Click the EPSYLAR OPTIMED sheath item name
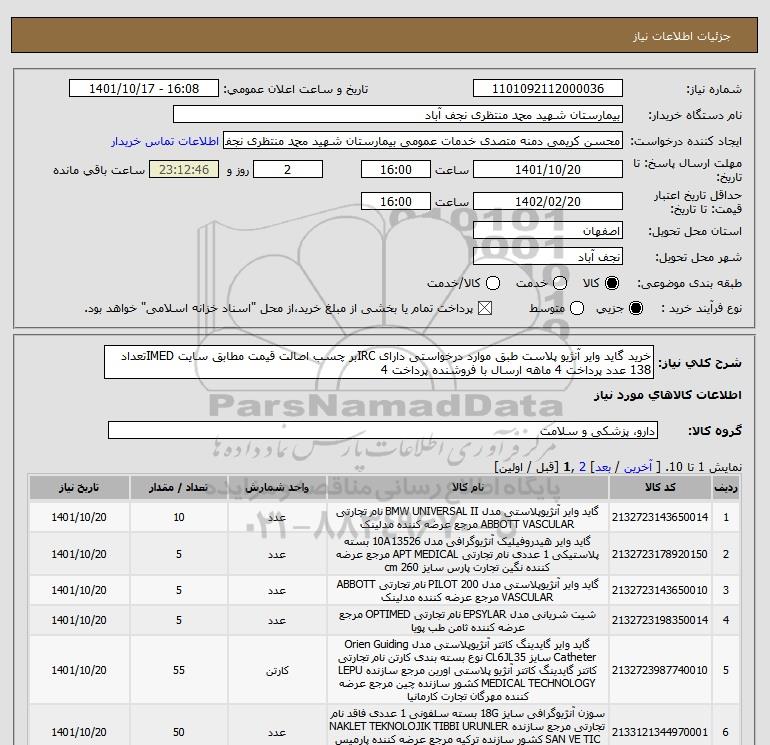The image size is (770, 745). [x=468, y=621]
